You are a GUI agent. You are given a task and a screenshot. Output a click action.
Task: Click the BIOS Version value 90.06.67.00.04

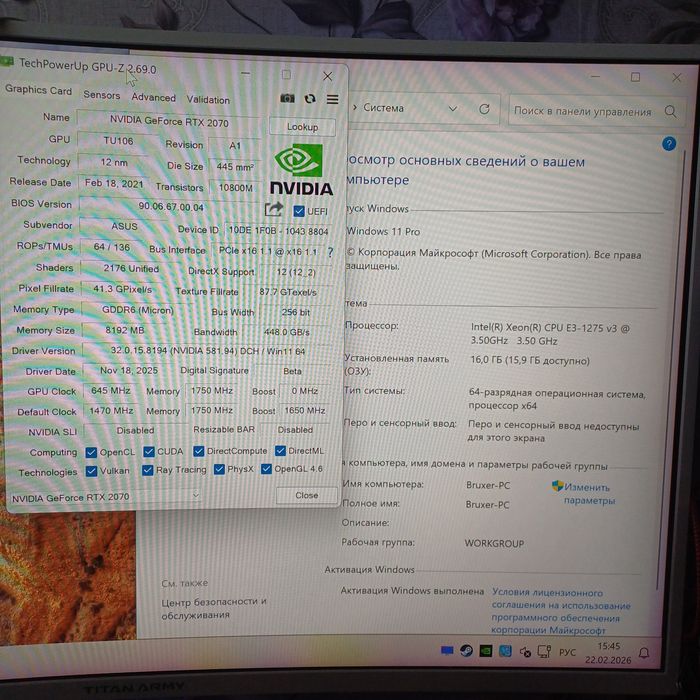coord(171,206)
